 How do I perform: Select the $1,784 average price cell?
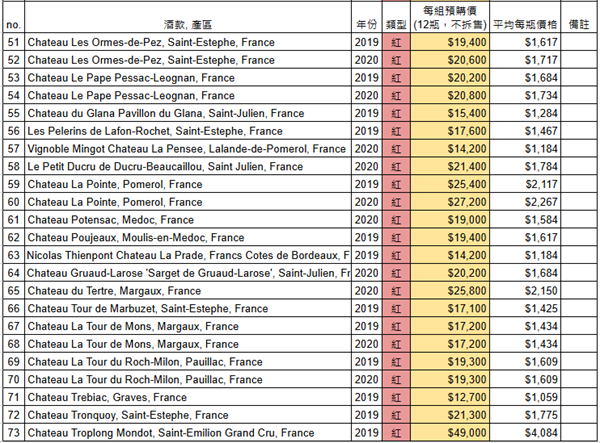tap(525, 166)
